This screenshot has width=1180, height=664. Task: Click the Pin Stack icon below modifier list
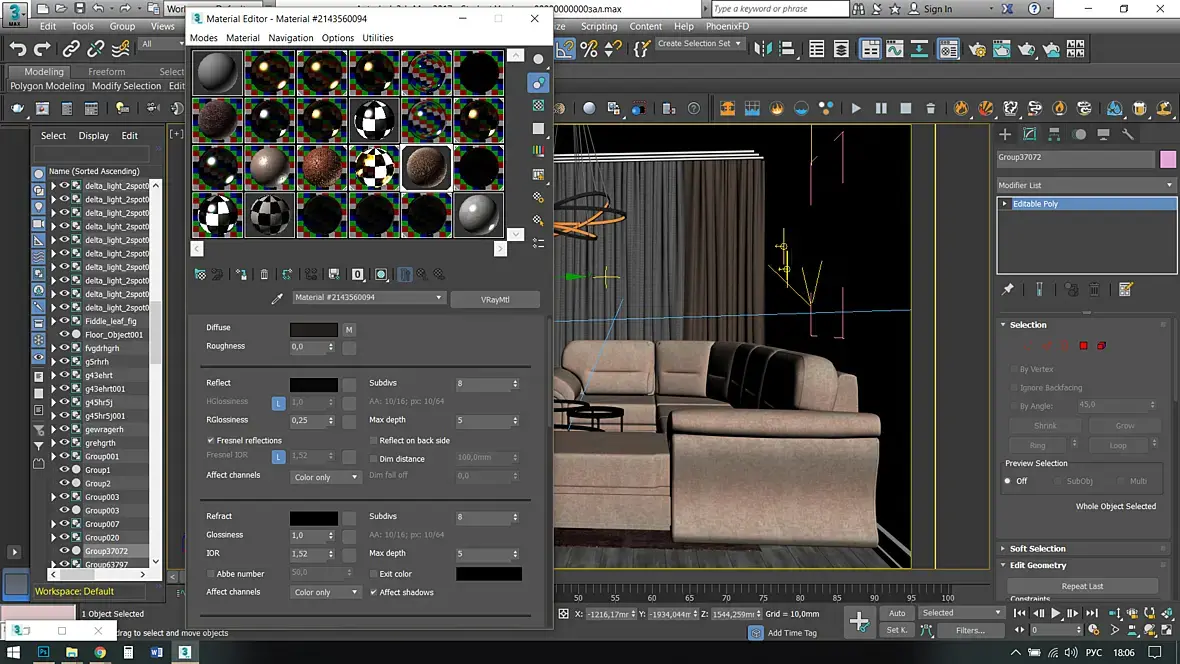coord(1008,290)
